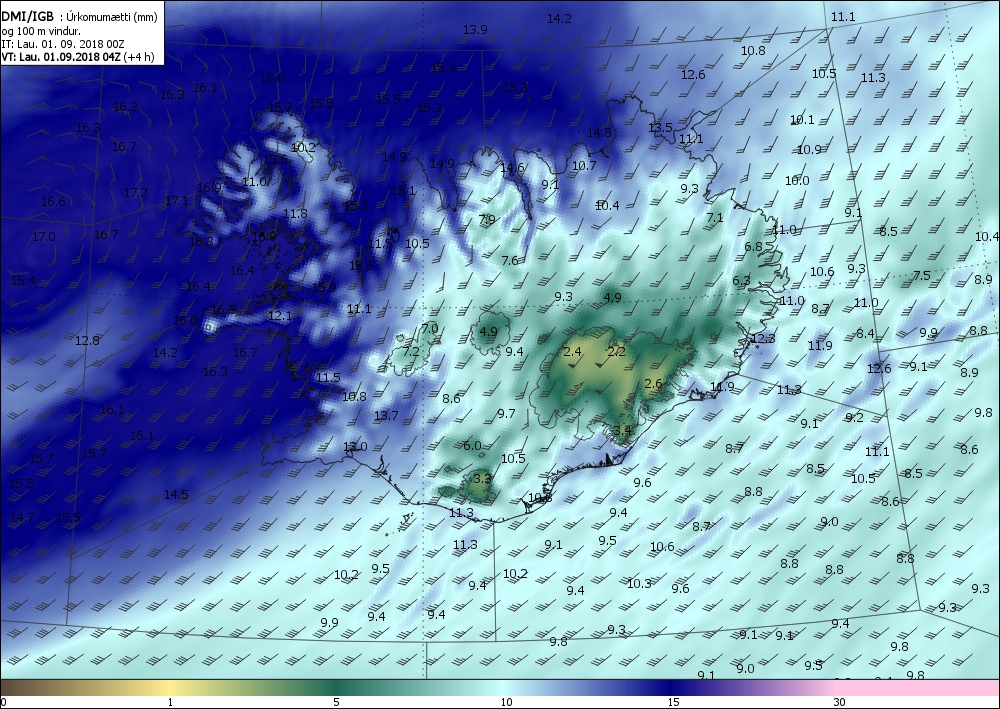Click the map value 11.8

tap(295, 214)
